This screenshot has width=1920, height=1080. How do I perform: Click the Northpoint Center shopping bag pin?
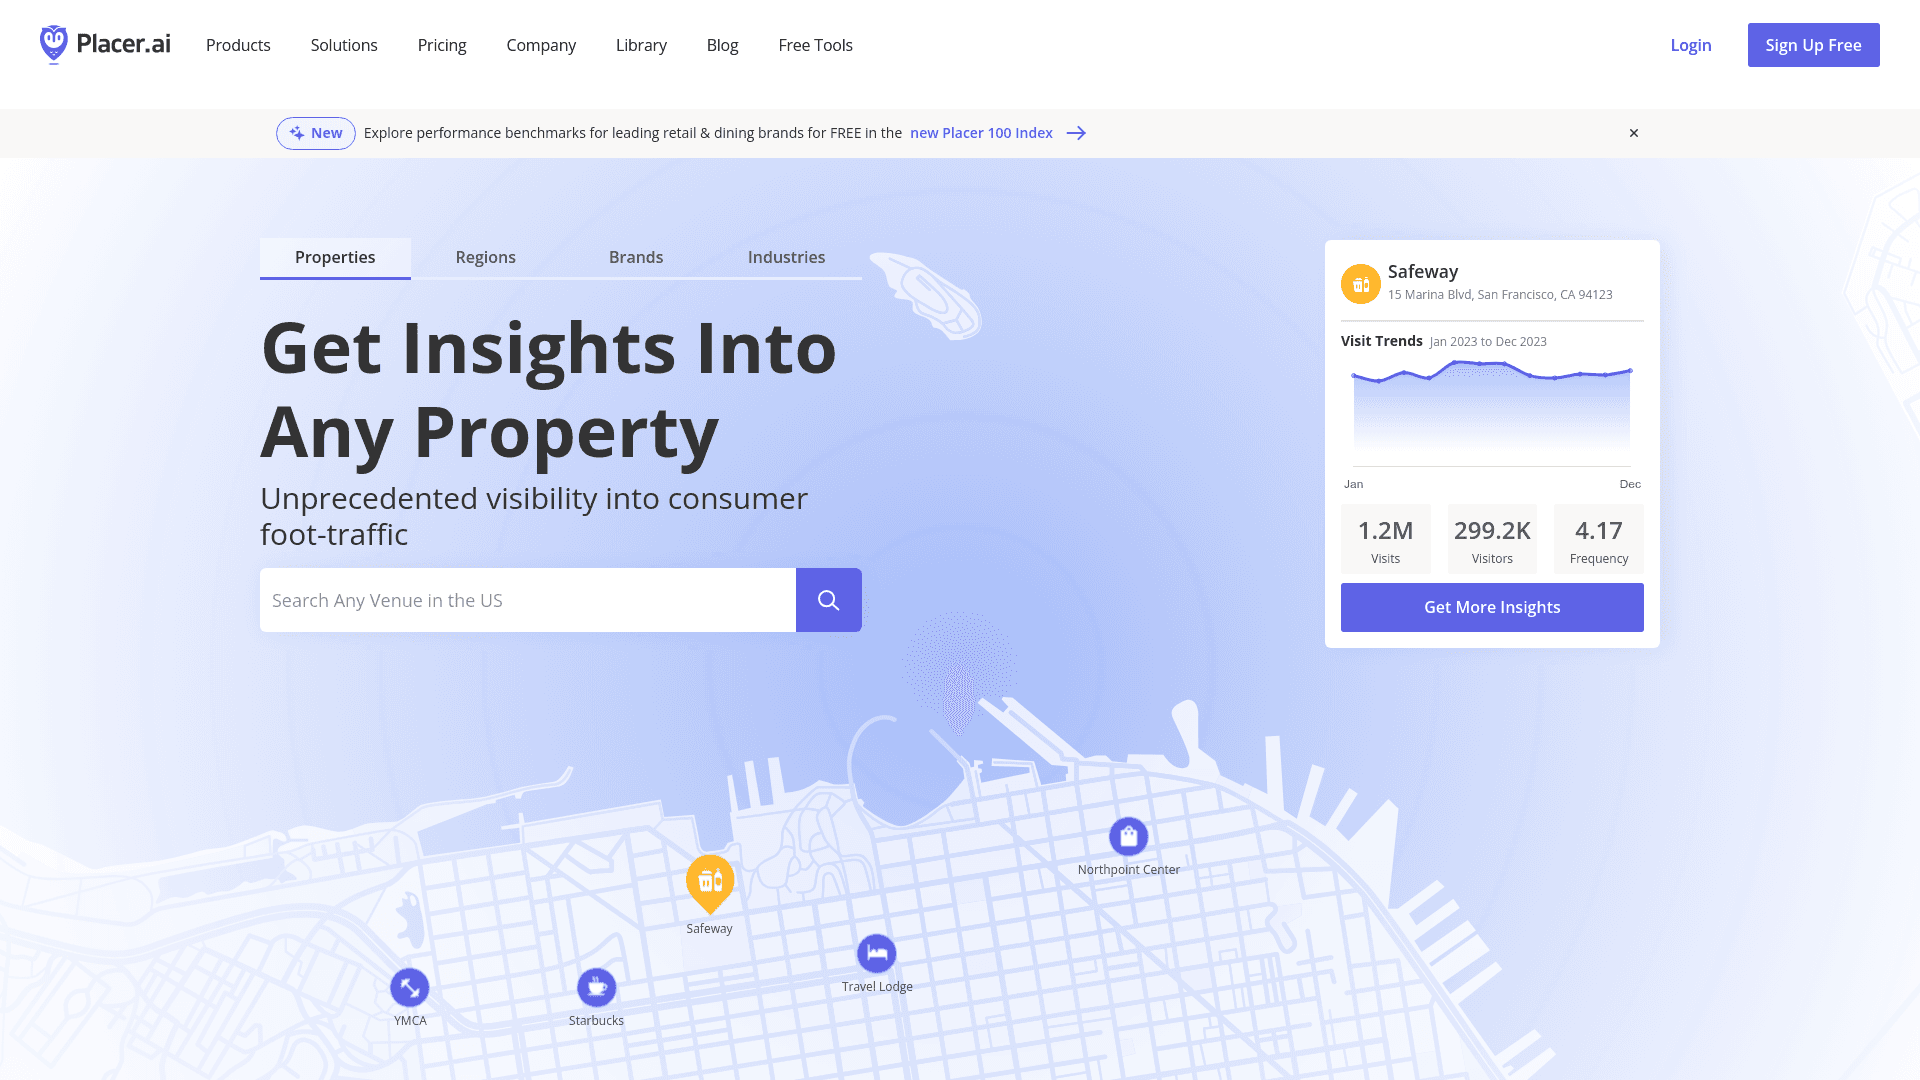click(x=1129, y=836)
